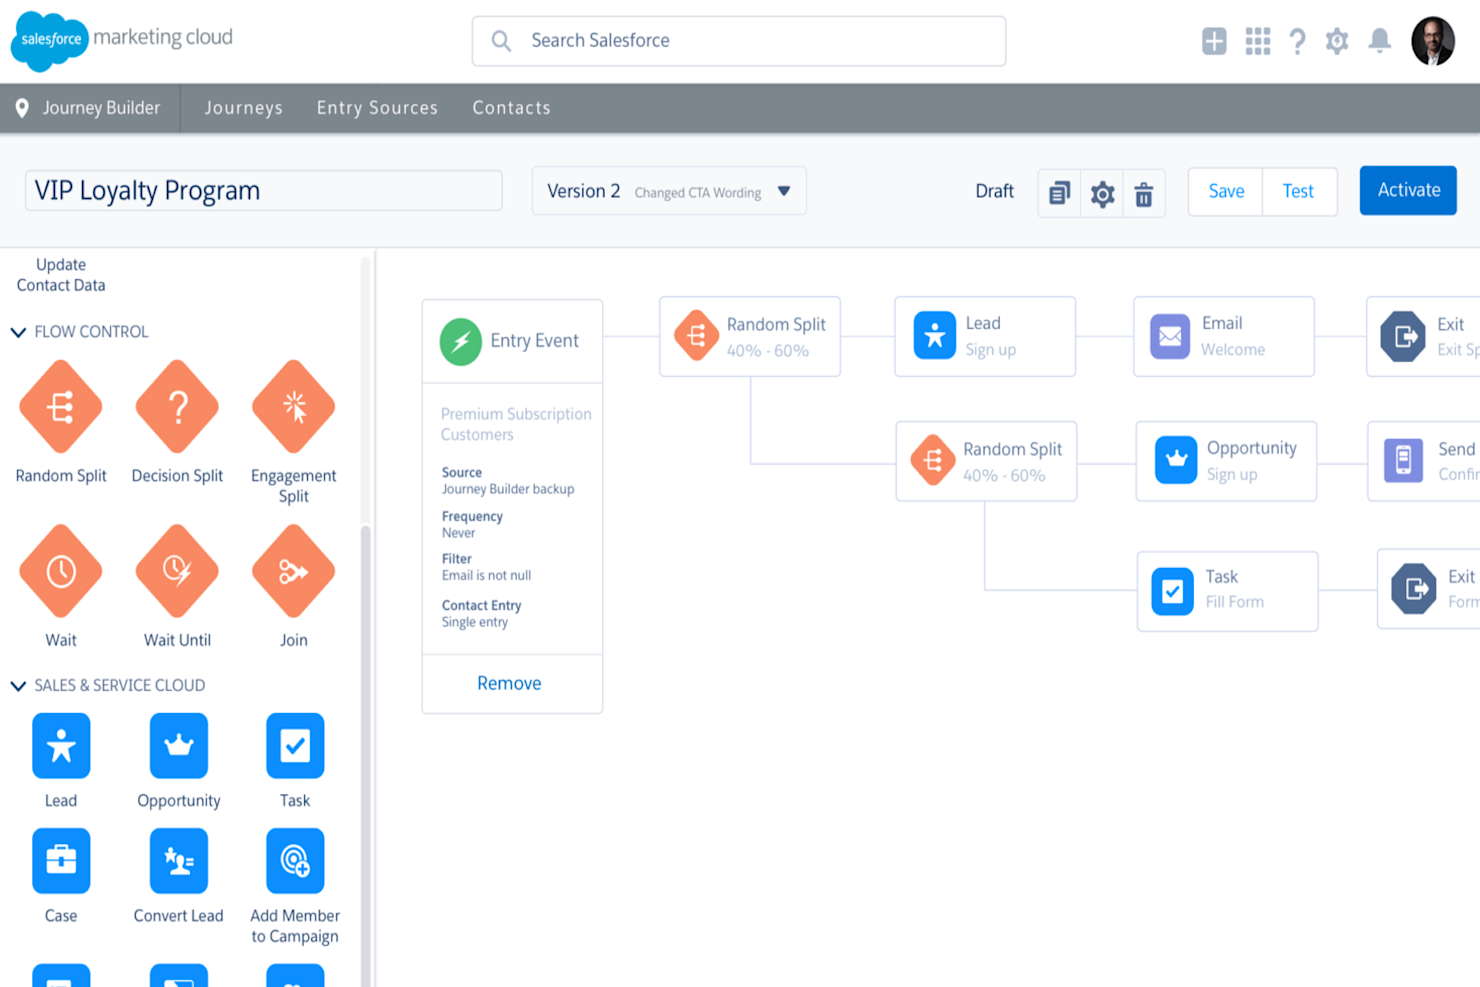Click the Remove link in Entry Event
This screenshot has height=987, width=1480.
tap(509, 683)
